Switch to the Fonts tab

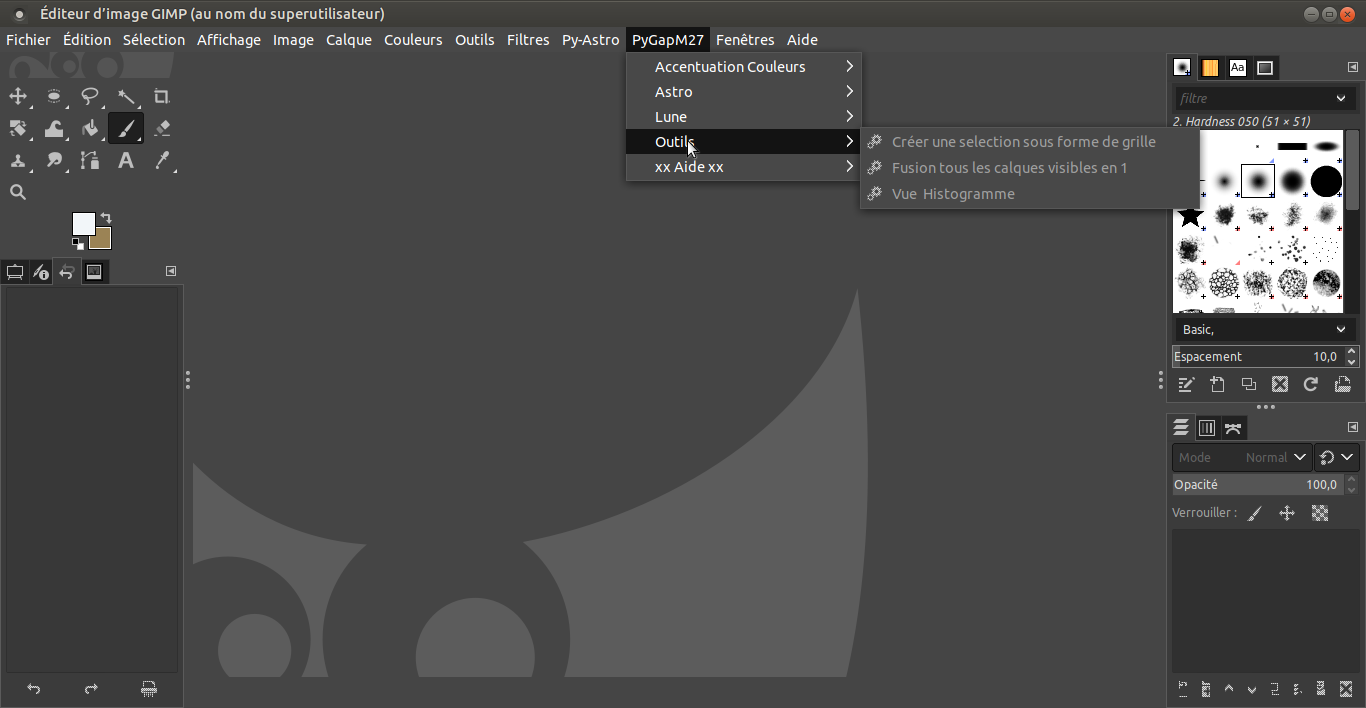tap(1238, 67)
